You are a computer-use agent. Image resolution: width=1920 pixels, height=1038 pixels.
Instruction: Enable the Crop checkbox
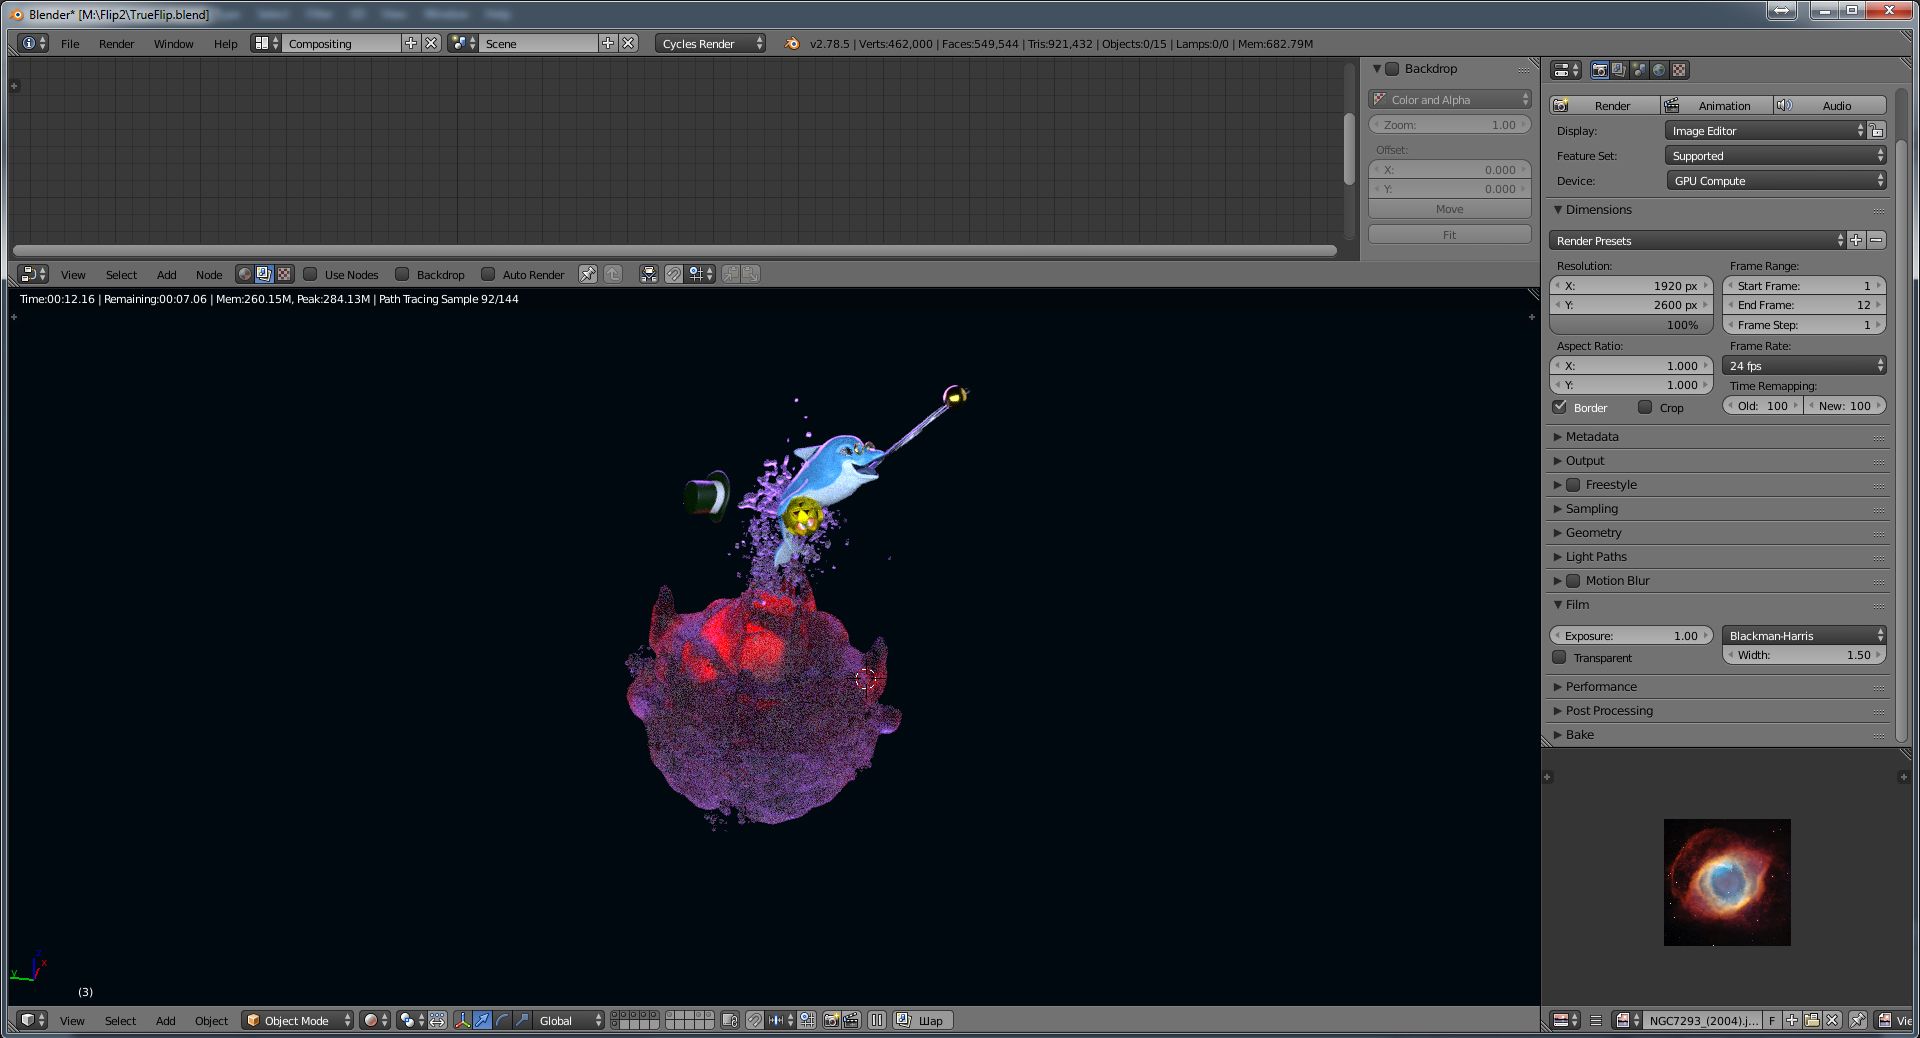[1645, 407]
